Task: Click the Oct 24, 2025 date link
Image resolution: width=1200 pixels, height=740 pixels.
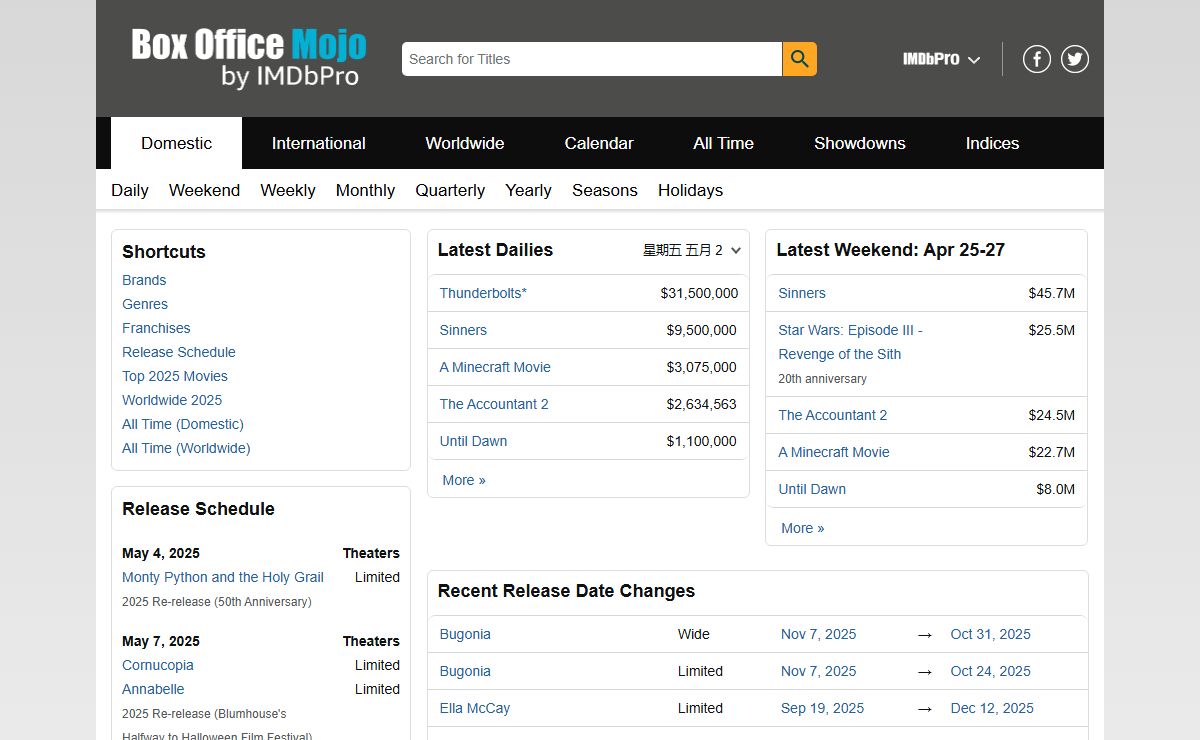Action: pyautogui.click(x=991, y=671)
